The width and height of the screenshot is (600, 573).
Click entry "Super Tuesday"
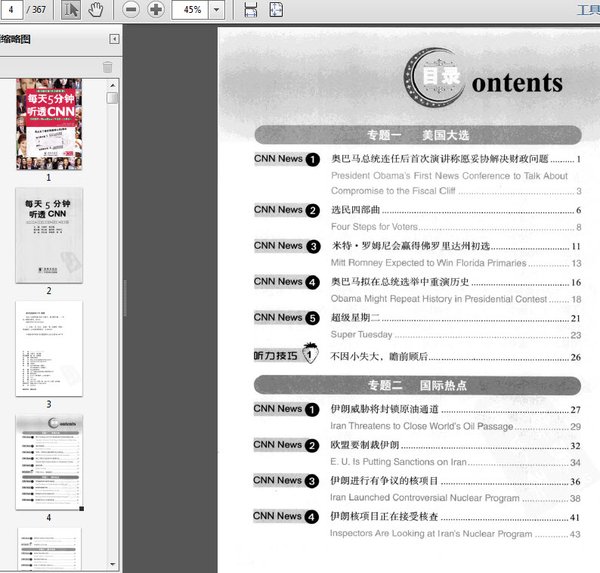tap(361, 335)
